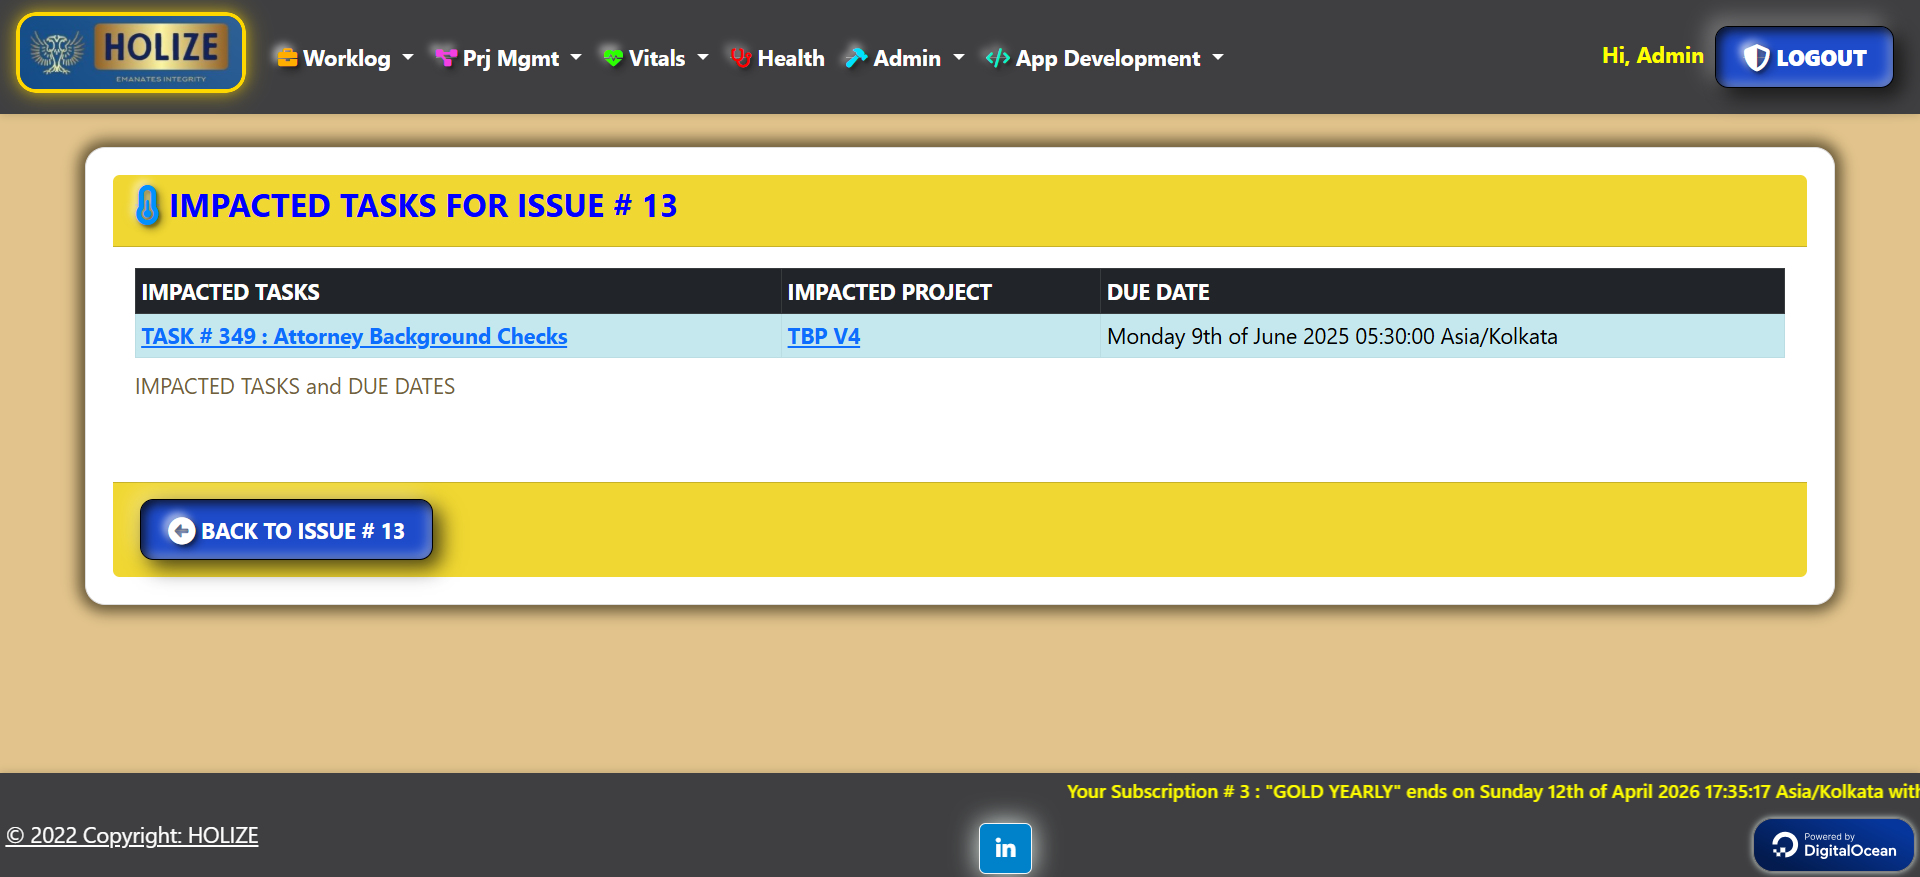Click the Worklog briefcase icon
The width and height of the screenshot is (1920, 877).
[287, 58]
